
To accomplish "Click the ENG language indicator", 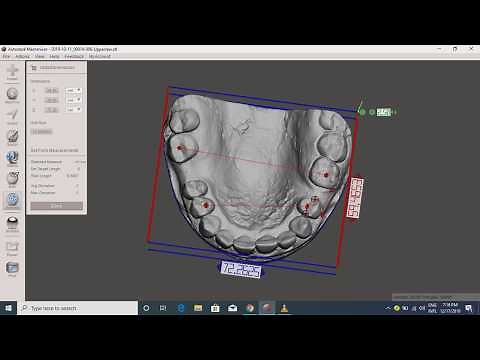I will pyautogui.click(x=432, y=308).
